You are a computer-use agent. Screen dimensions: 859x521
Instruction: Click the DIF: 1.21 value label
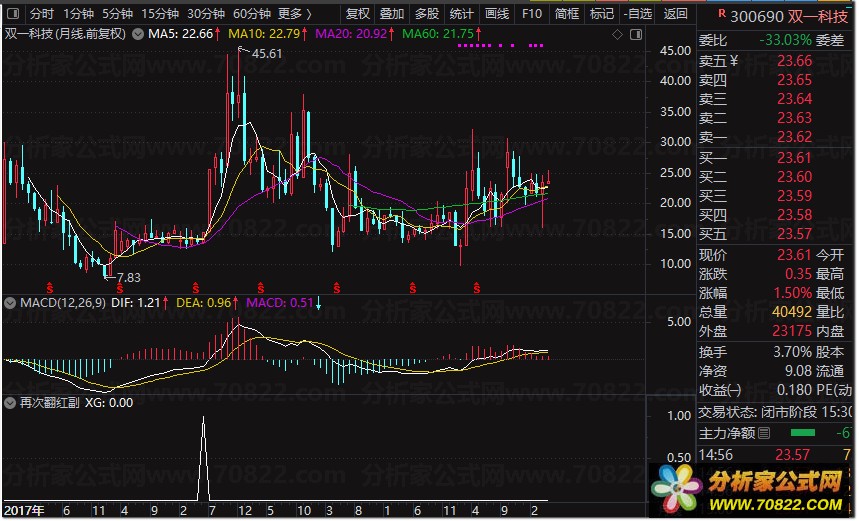[x=136, y=303]
